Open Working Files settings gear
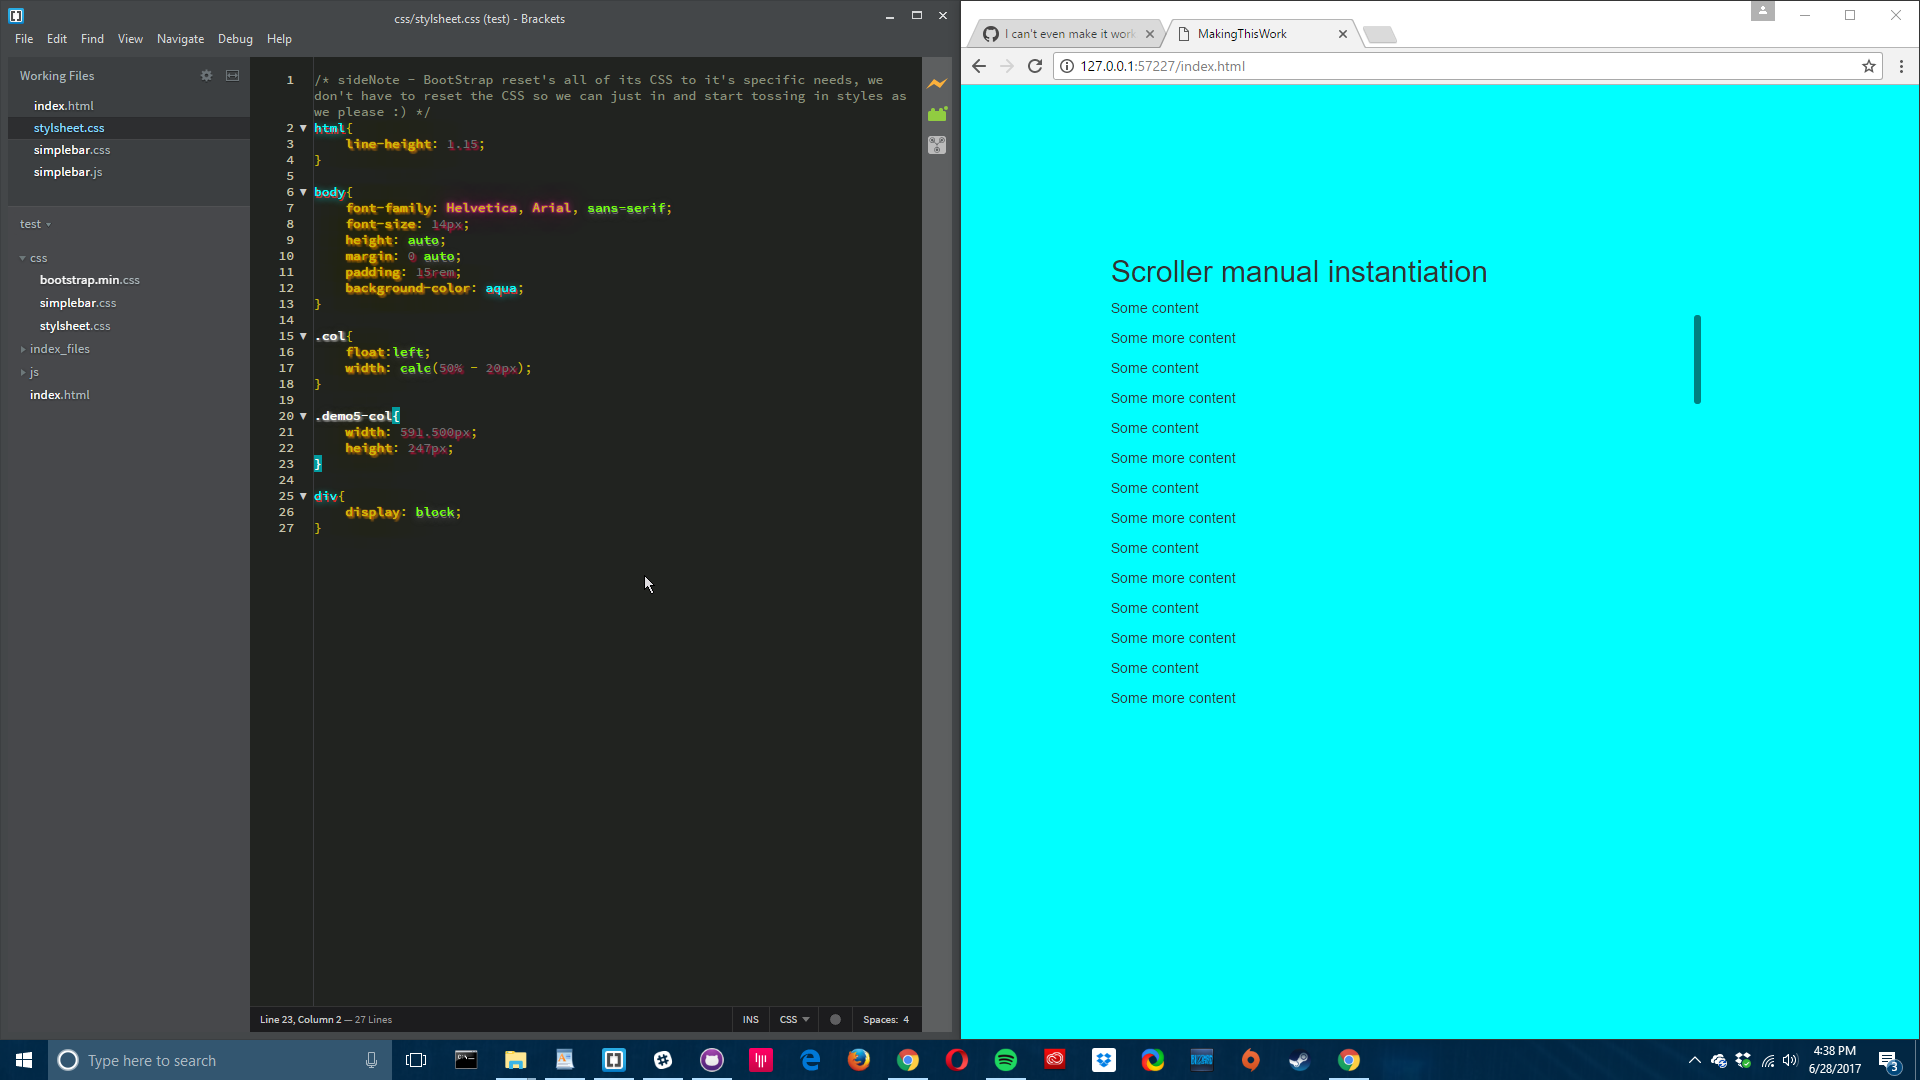The image size is (1920, 1080). (x=206, y=75)
